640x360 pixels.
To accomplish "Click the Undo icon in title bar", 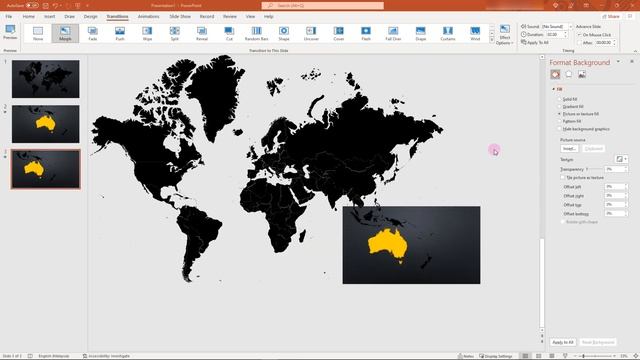I will 55,6.
